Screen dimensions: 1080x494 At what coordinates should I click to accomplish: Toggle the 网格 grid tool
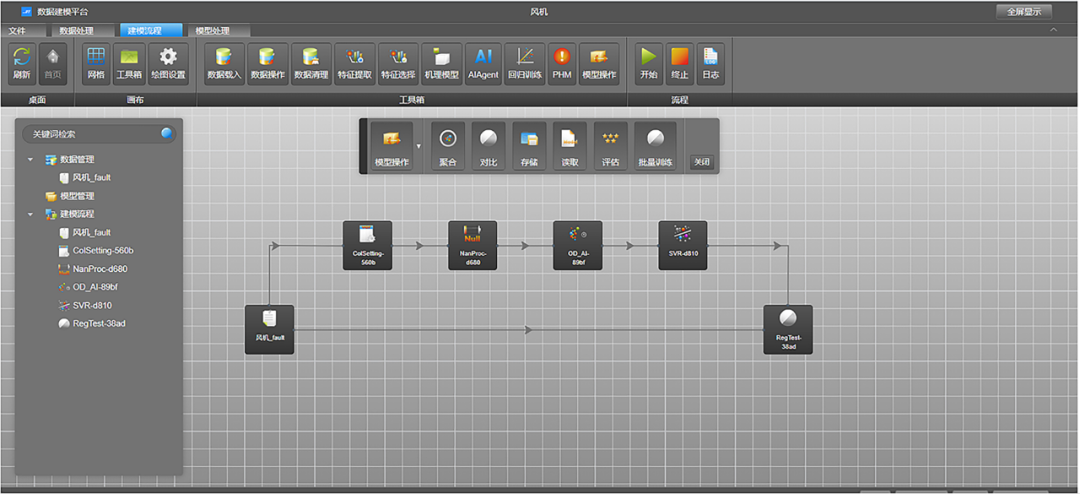click(x=96, y=64)
